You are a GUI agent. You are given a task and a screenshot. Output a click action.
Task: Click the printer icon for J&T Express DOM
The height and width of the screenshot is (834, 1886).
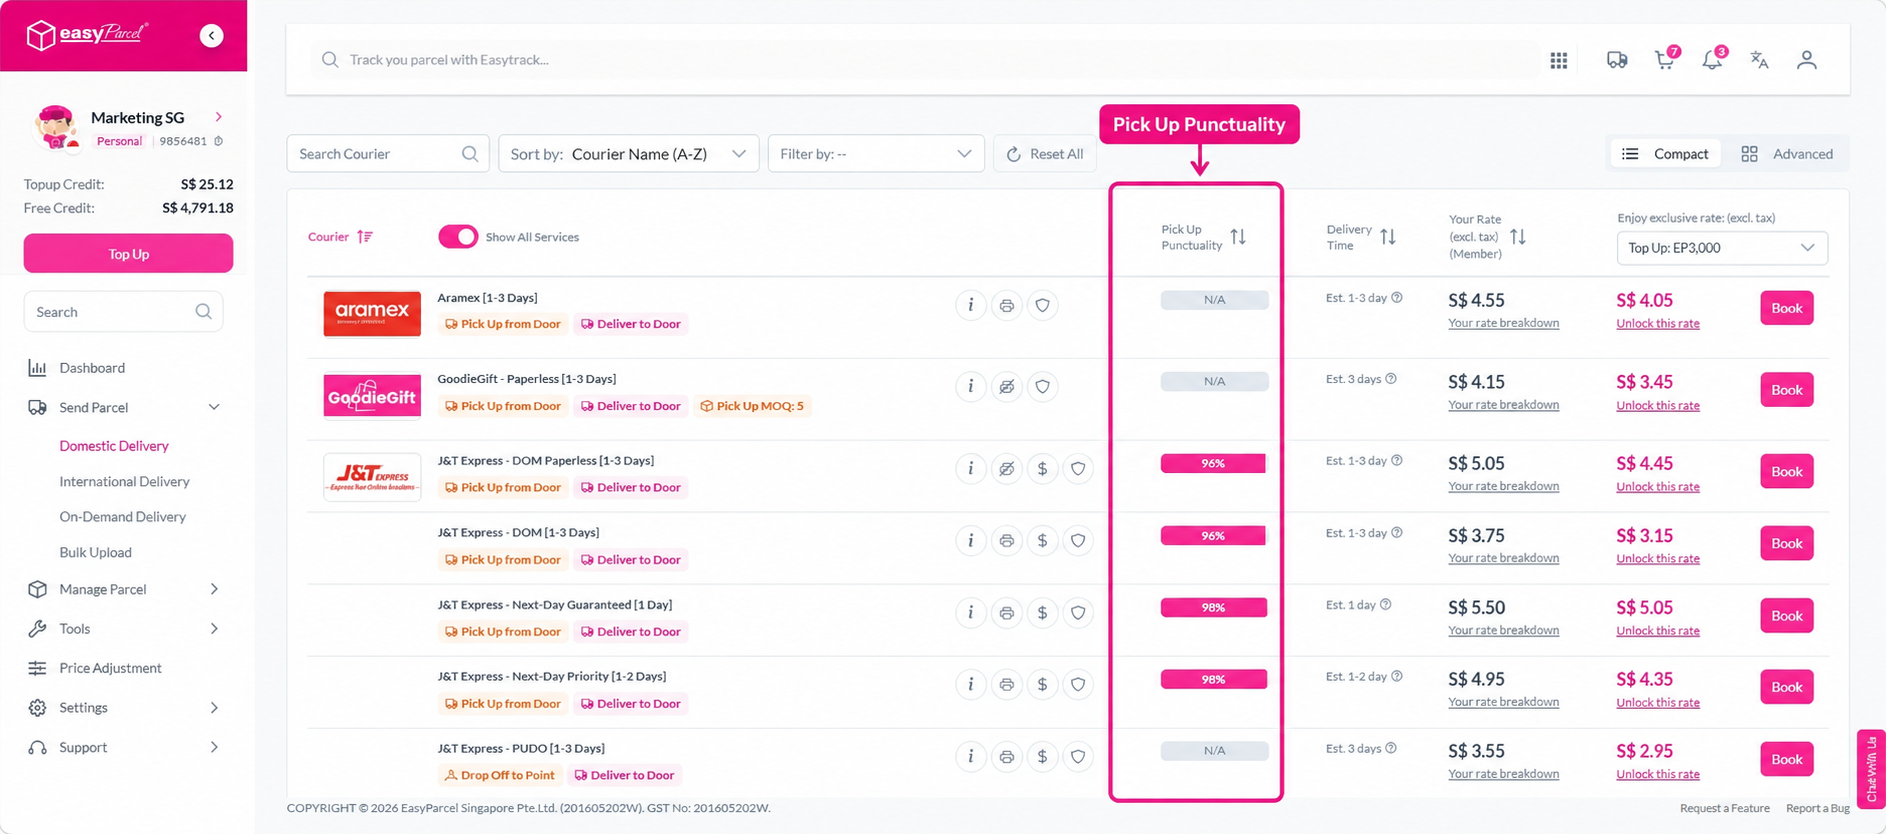click(1006, 540)
